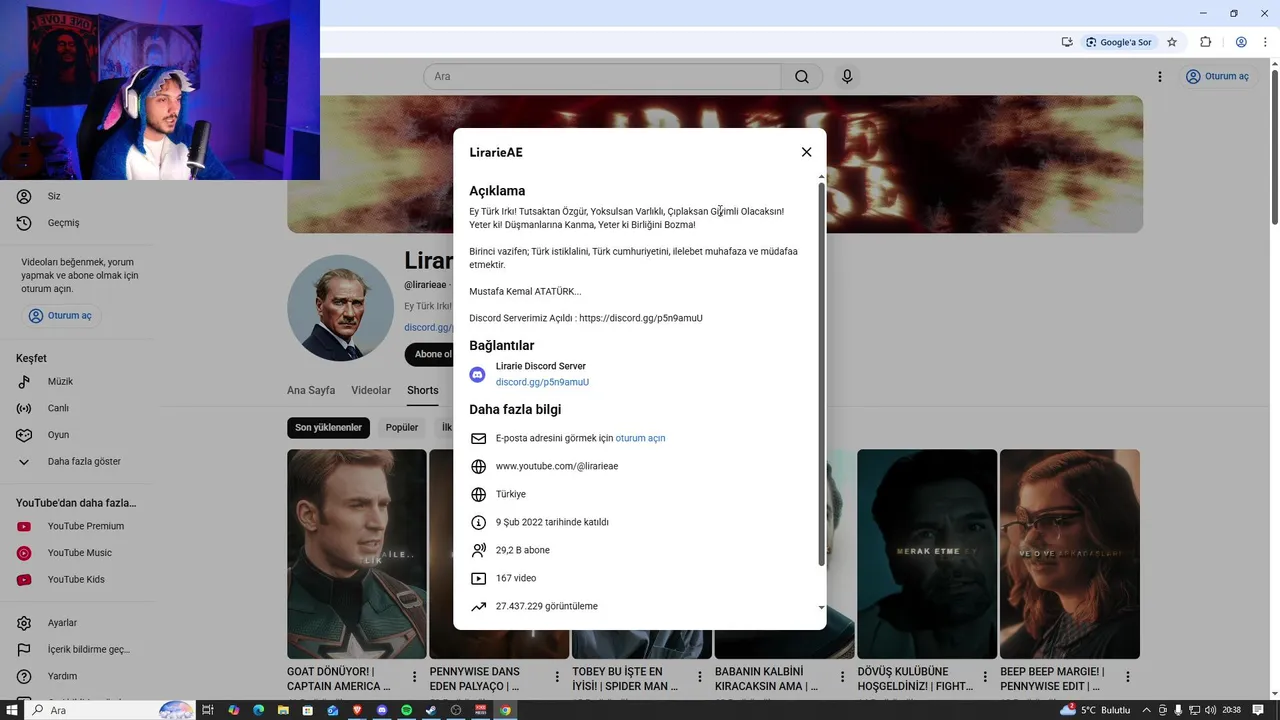
Task: Focus the YouTube Ara search field
Action: pos(602,77)
